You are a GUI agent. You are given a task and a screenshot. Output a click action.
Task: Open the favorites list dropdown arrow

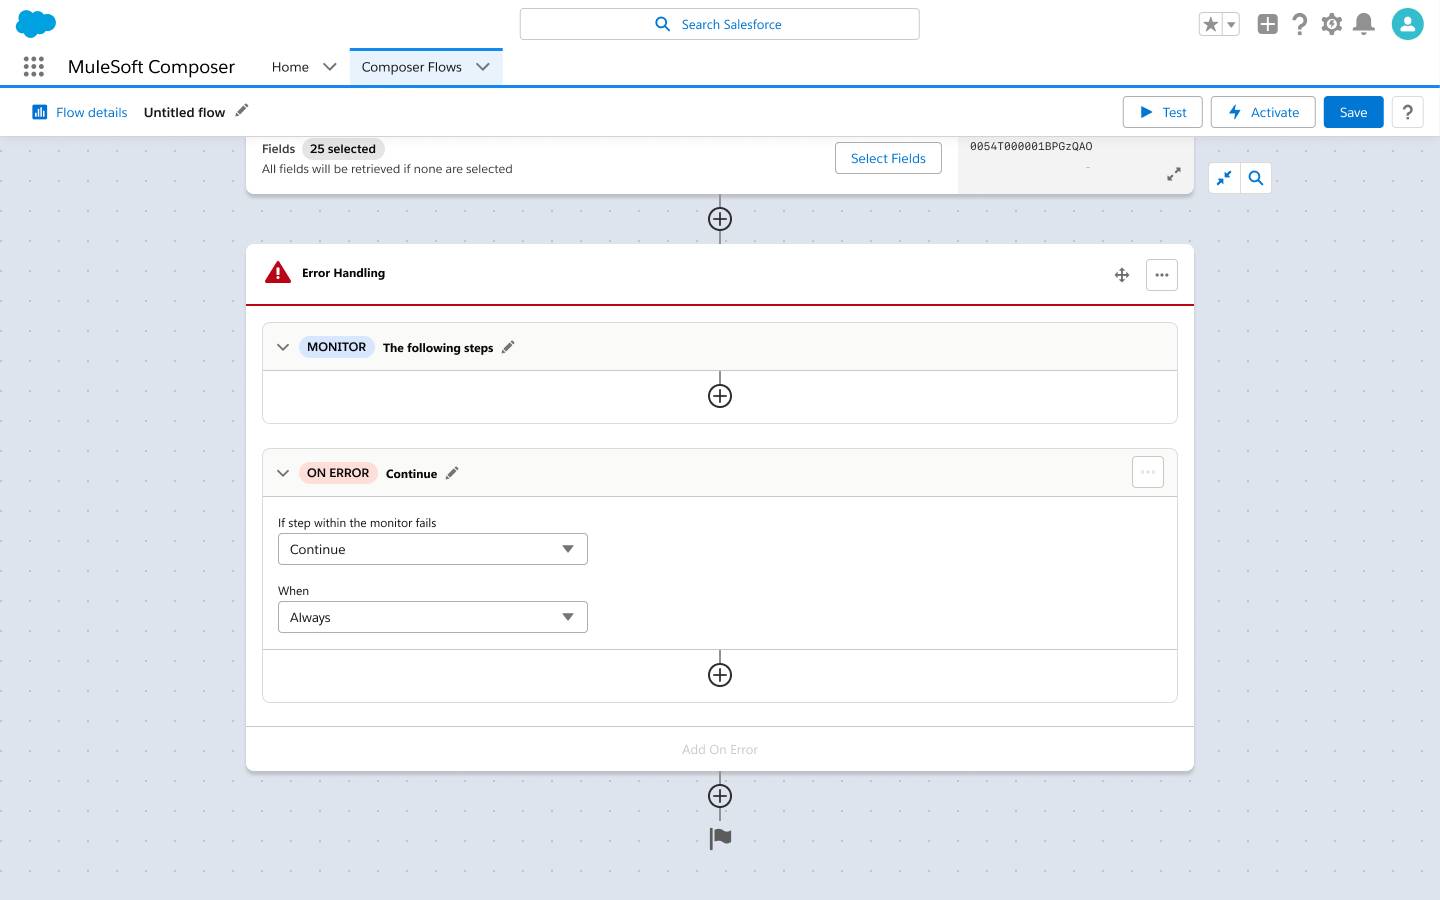click(x=1231, y=24)
